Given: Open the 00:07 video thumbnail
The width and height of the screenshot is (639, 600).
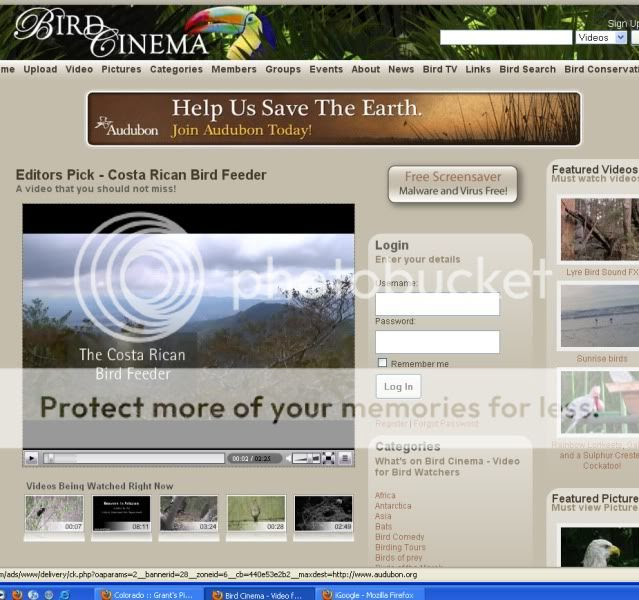Looking at the screenshot, I should pos(54,513).
